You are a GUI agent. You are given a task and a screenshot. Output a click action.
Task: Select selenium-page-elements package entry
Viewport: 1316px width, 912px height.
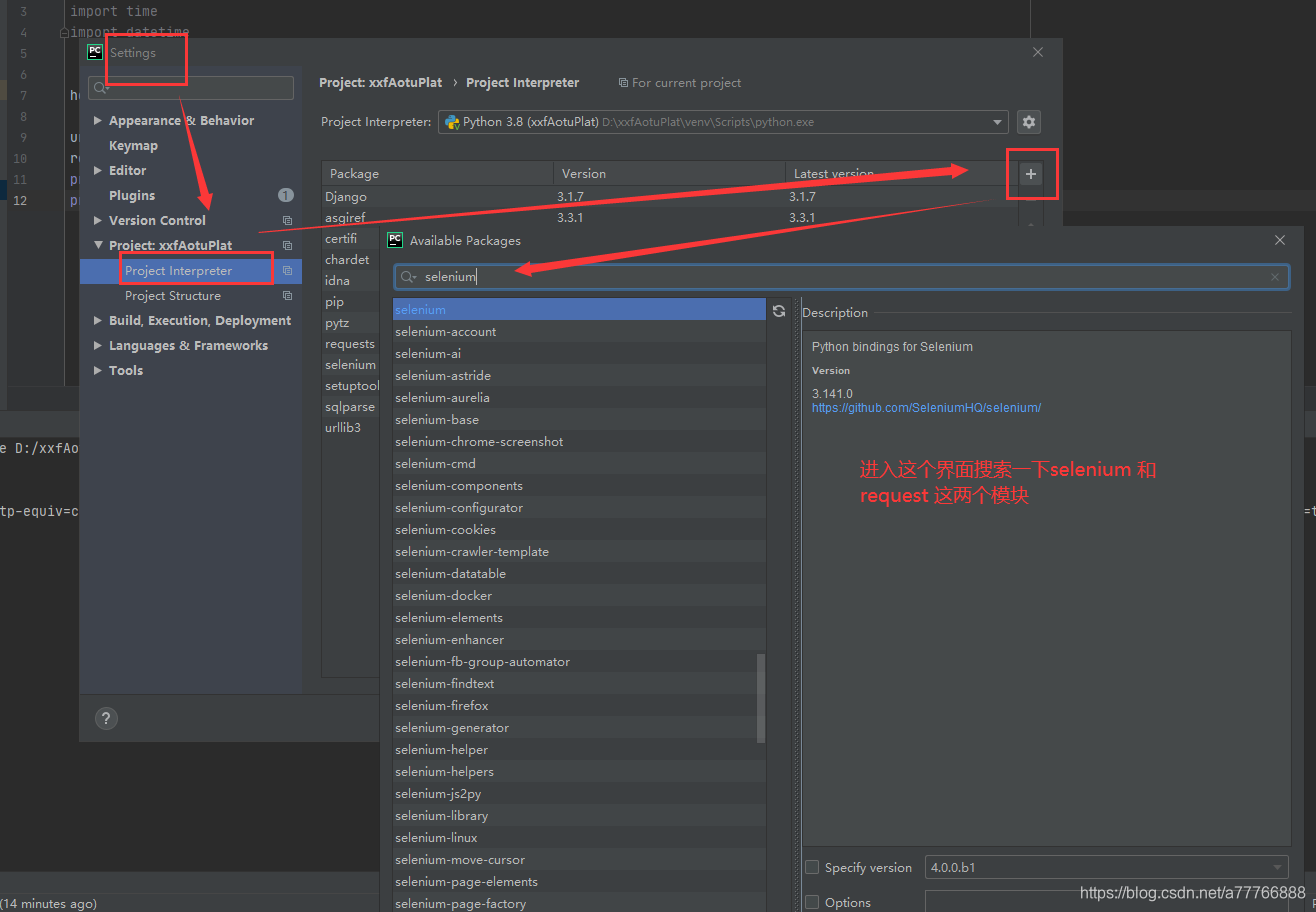click(x=579, y=882)
